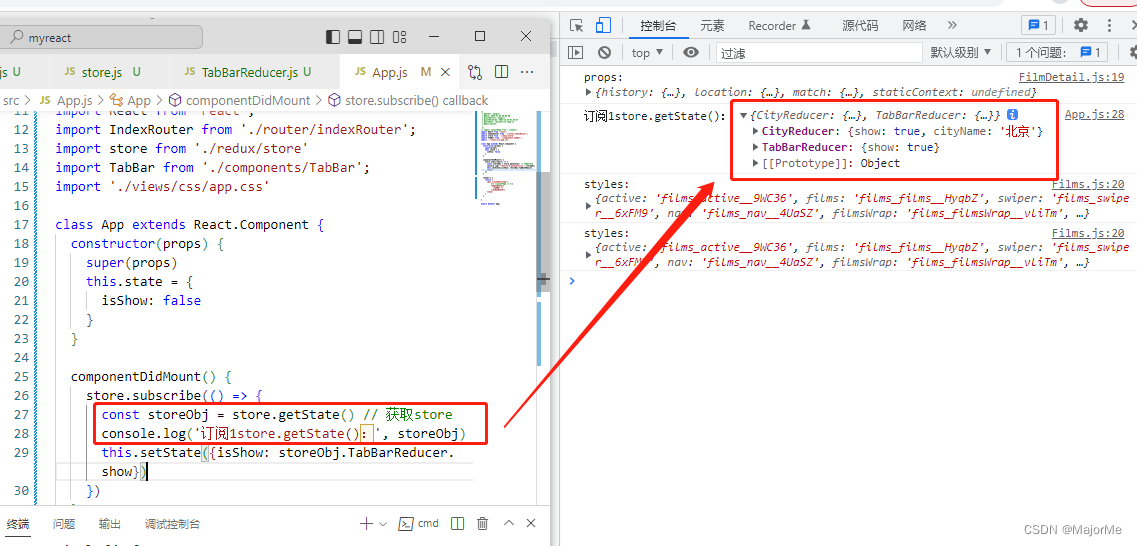
Task: Expand the [[Prototype]] entry
Action: (756, 163)
